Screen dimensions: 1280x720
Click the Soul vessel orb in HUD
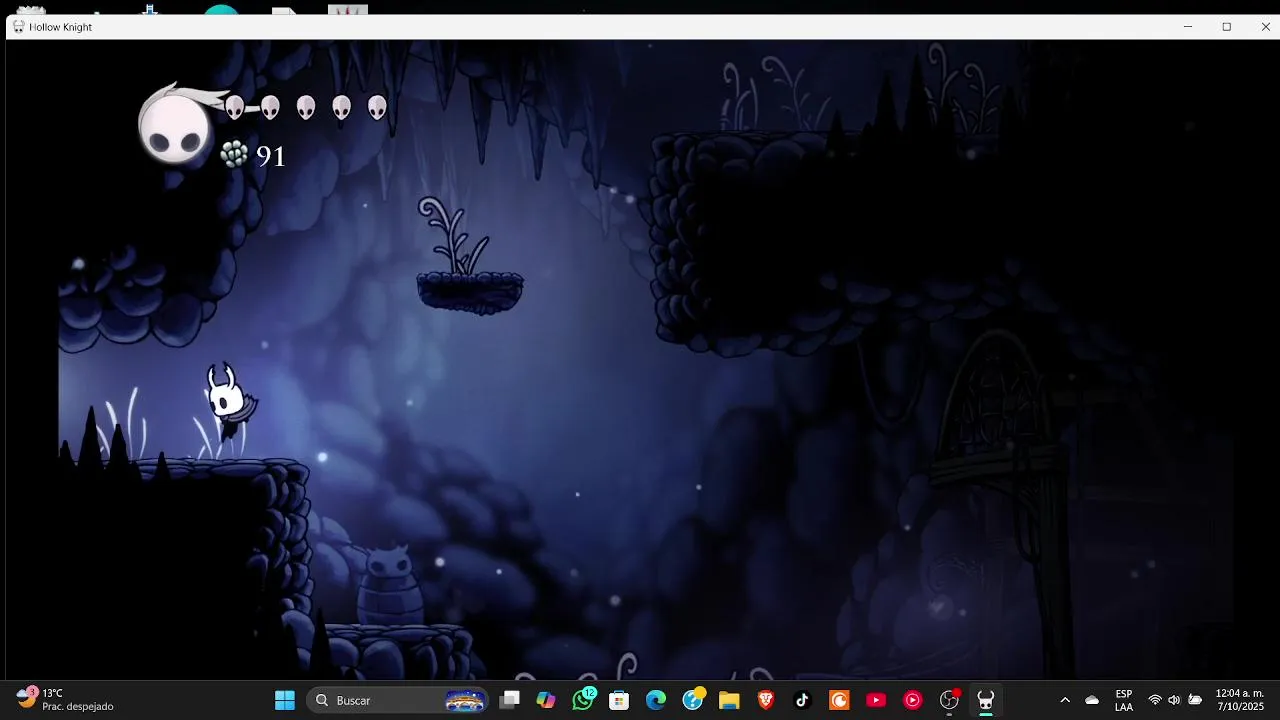[x=176, y=128]
